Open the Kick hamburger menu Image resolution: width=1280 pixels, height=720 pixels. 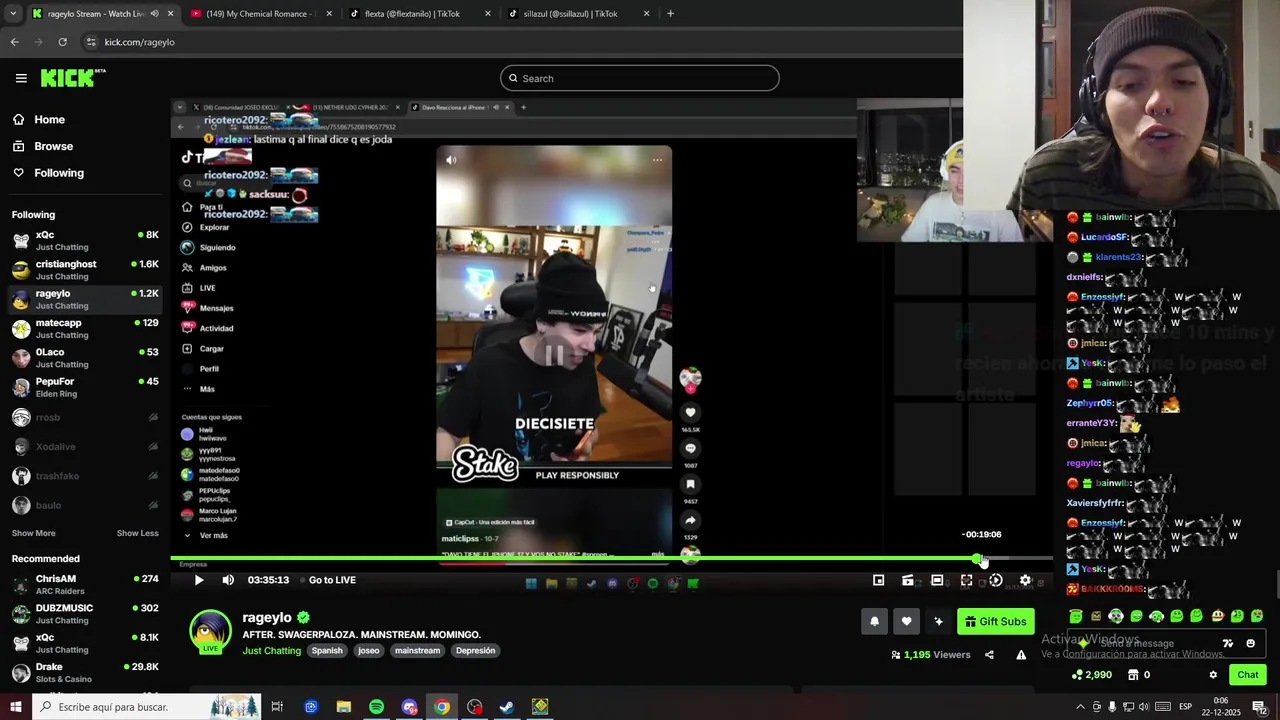pos(21,78)
